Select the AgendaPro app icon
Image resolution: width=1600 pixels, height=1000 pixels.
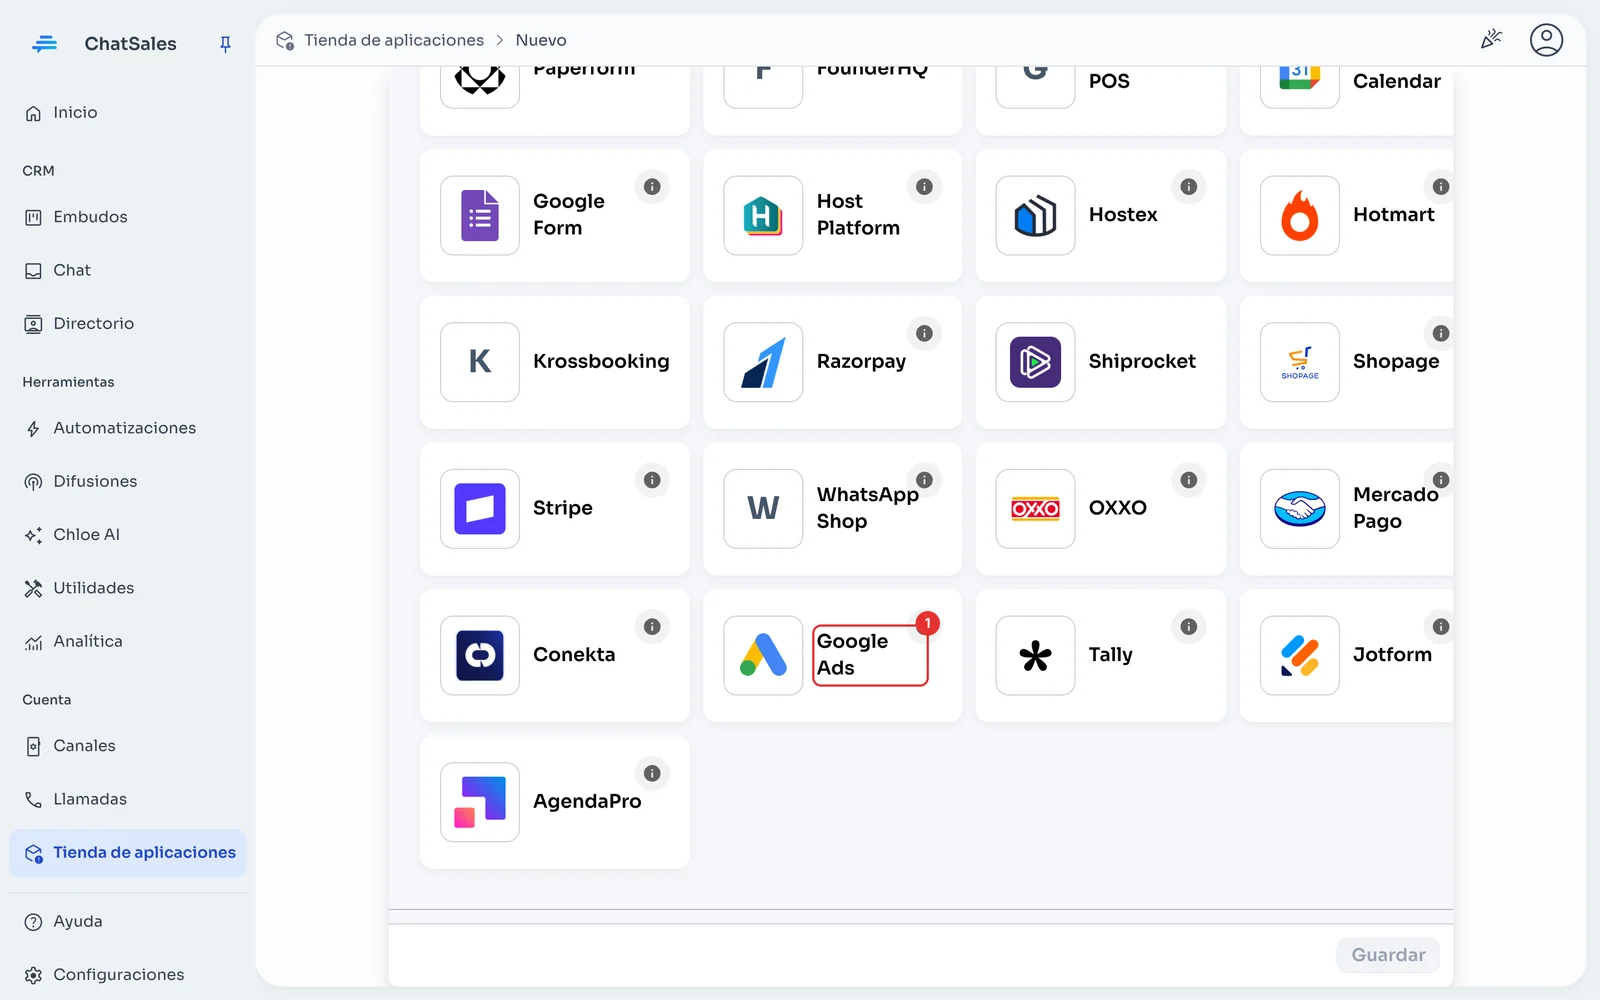pyautogui.click(x=480, y=802)
